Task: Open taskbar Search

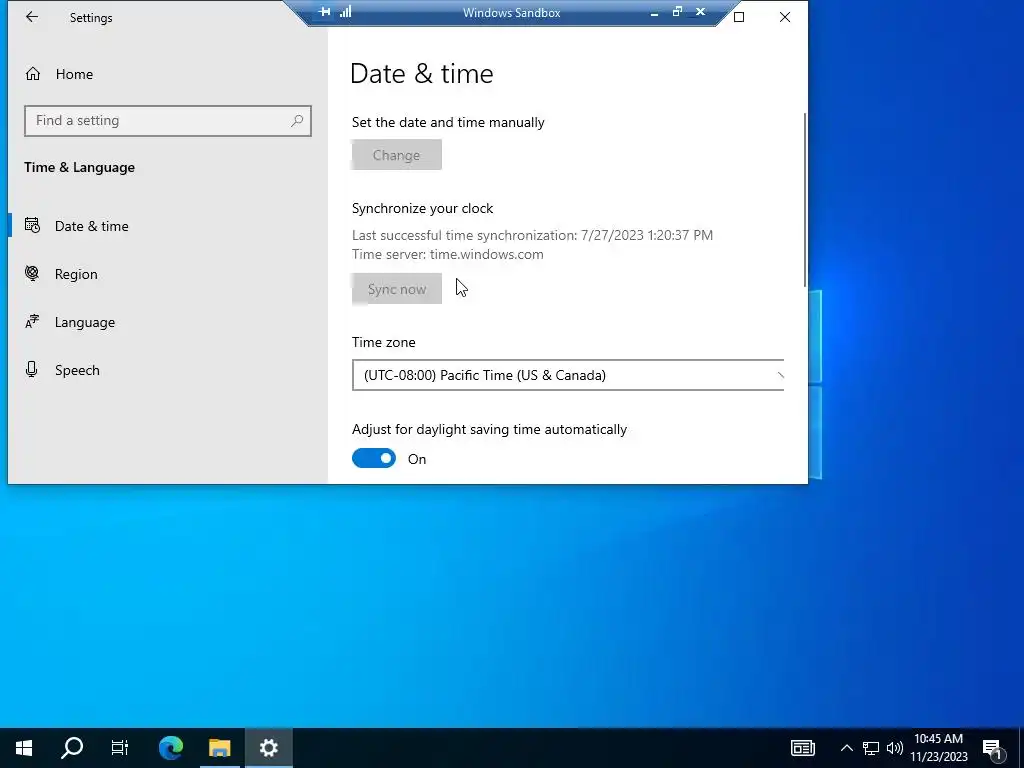Action: (x=72, y=748)
